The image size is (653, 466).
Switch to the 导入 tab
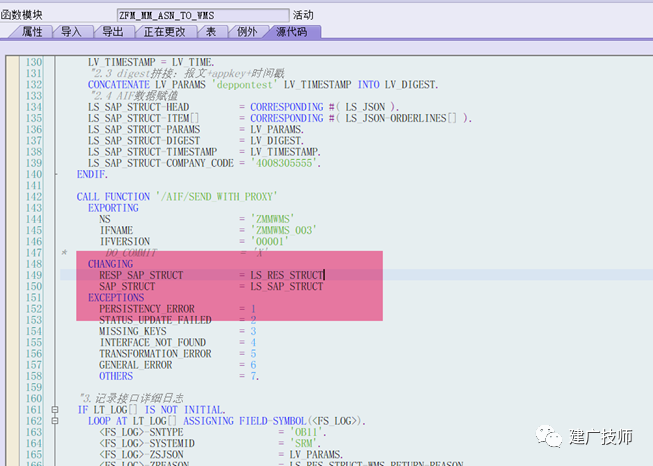[71, 32]
